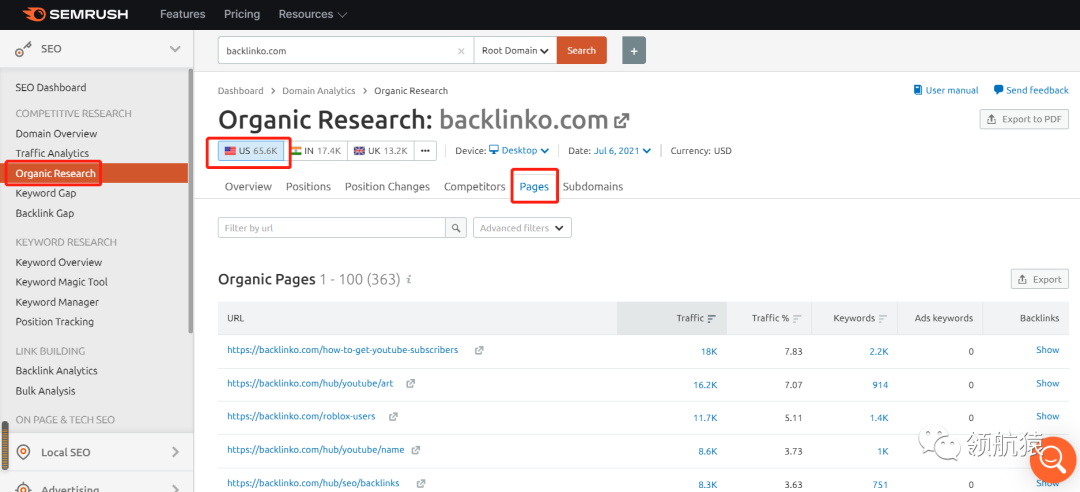
Task: Click the orange Search button
Action: pyautogui.click(x=581, y=51)
